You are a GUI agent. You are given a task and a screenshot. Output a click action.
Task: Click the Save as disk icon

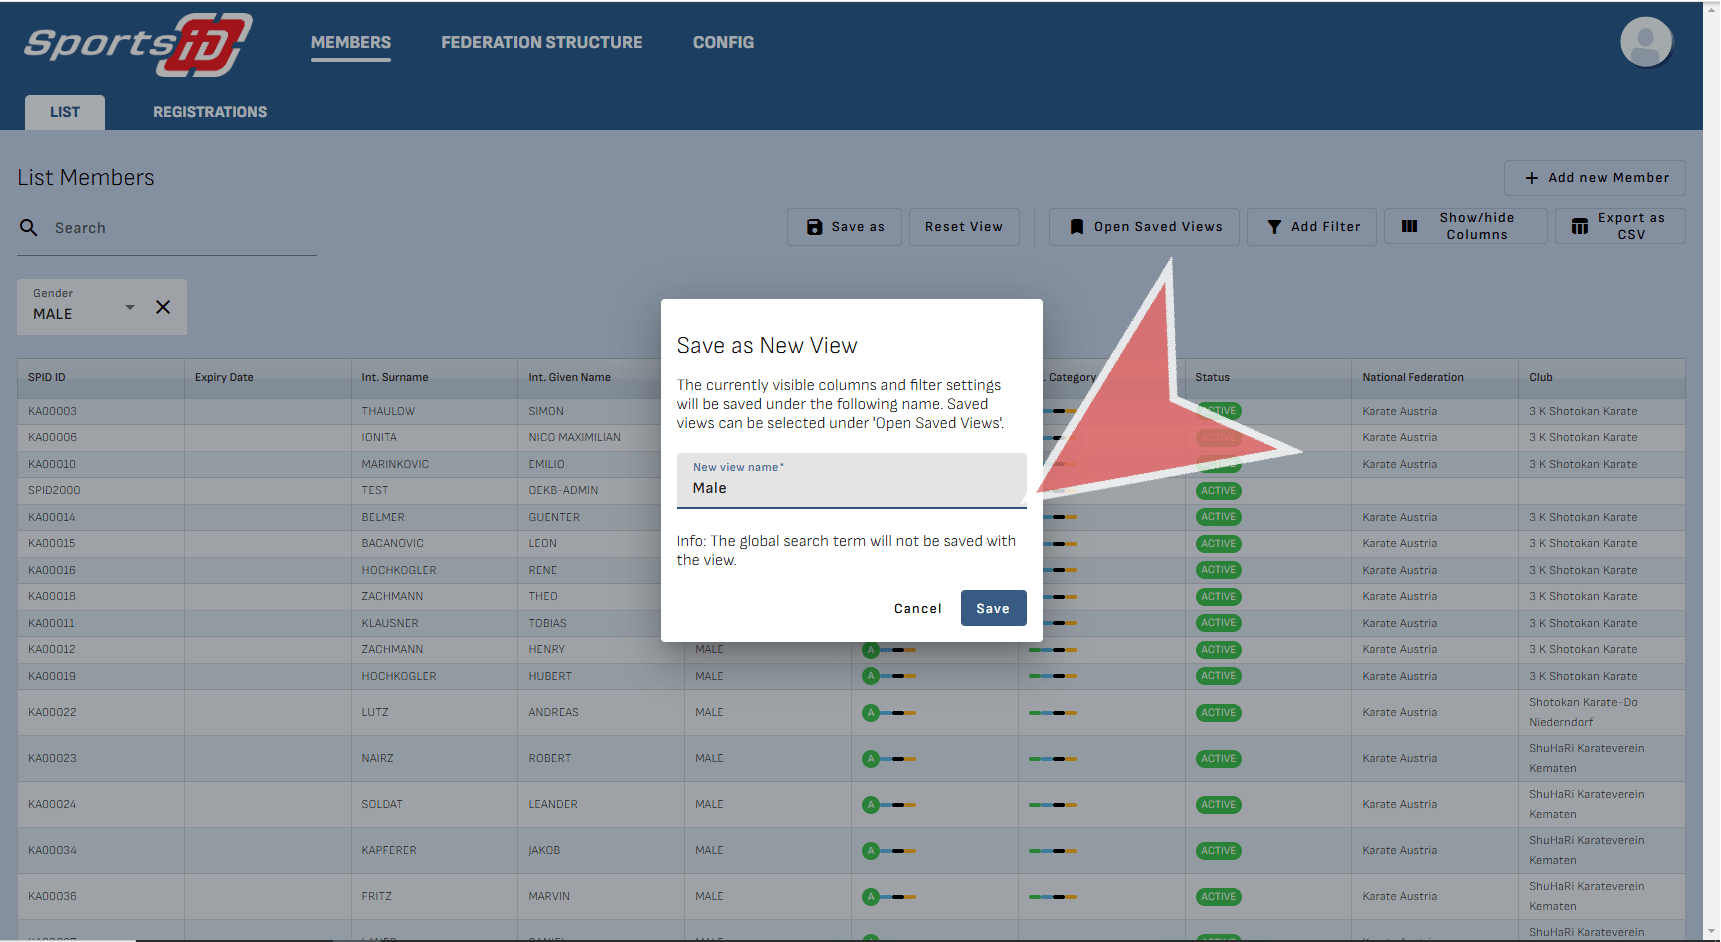coord(814,227)
